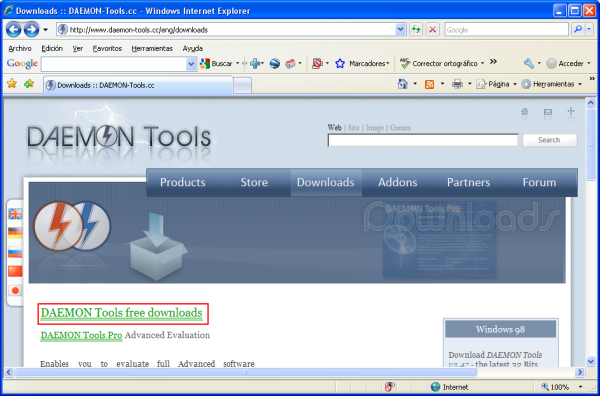Image resolution: width=600 pixels, height=396 pixels.
Task: Click the RSS feeds icon
Action: point(430,84)
